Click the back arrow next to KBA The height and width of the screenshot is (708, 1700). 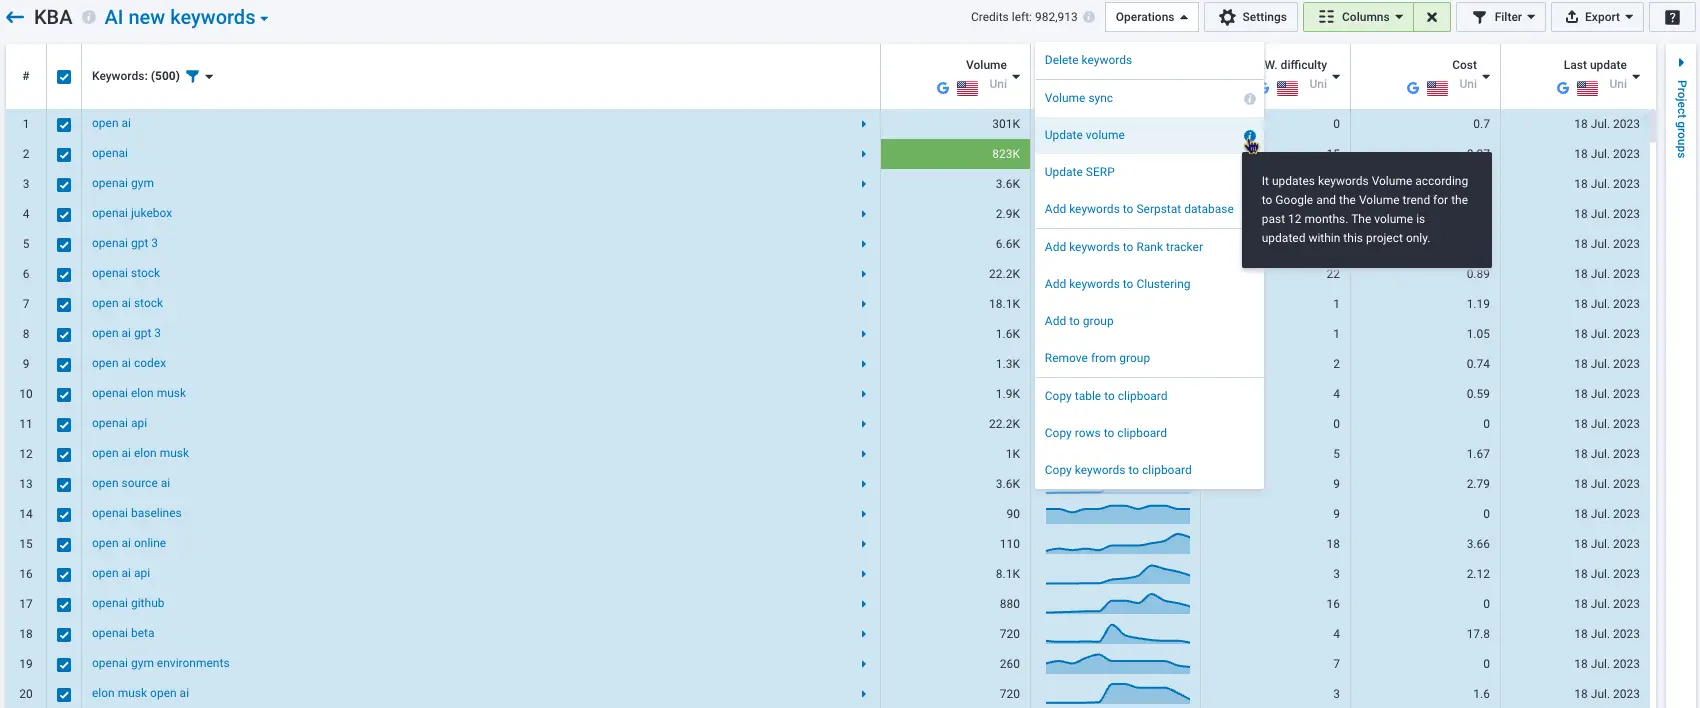pyautogui.click(x=15, y=18)
